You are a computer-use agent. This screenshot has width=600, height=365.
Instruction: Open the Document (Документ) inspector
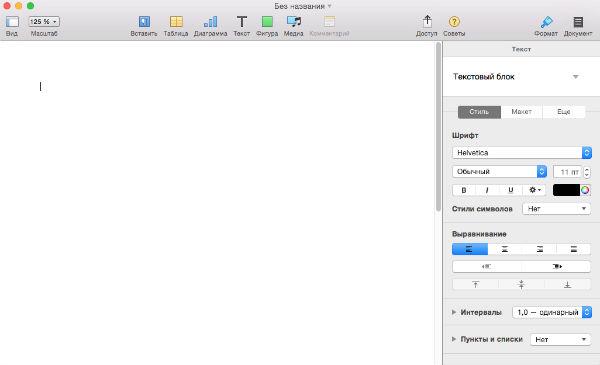pyautogui.click(x=578, y=22)
